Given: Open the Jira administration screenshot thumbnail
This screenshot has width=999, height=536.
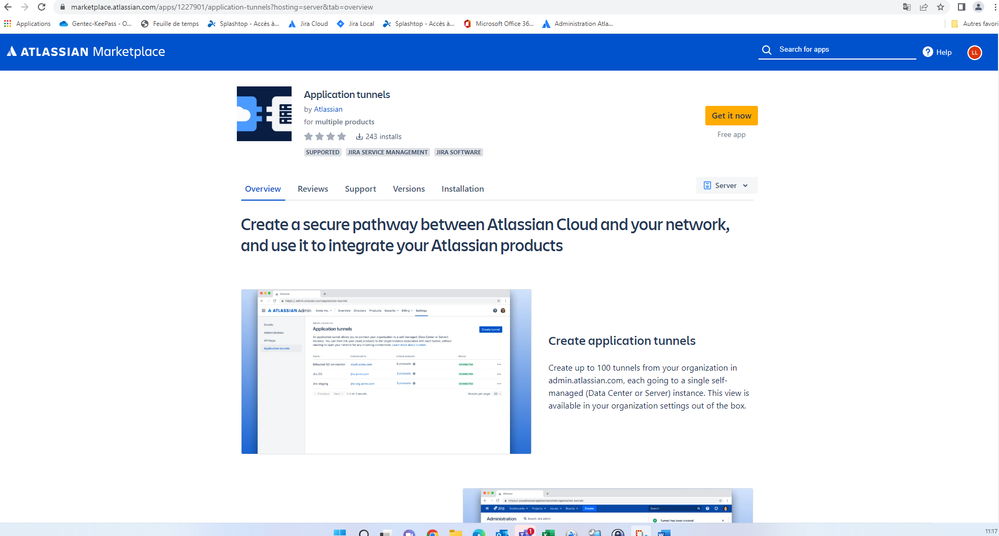Looking at the screenshot, I should pos(608,505).
